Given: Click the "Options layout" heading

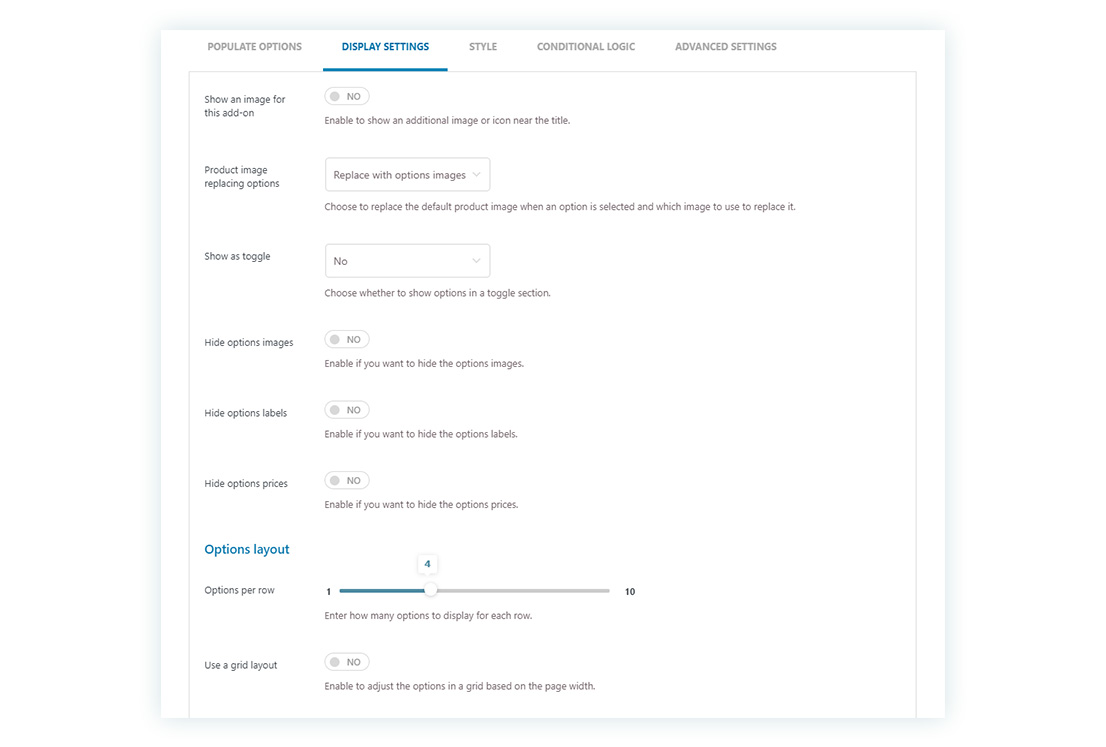Looking at the screenshot, I should [x=246, y=549].
